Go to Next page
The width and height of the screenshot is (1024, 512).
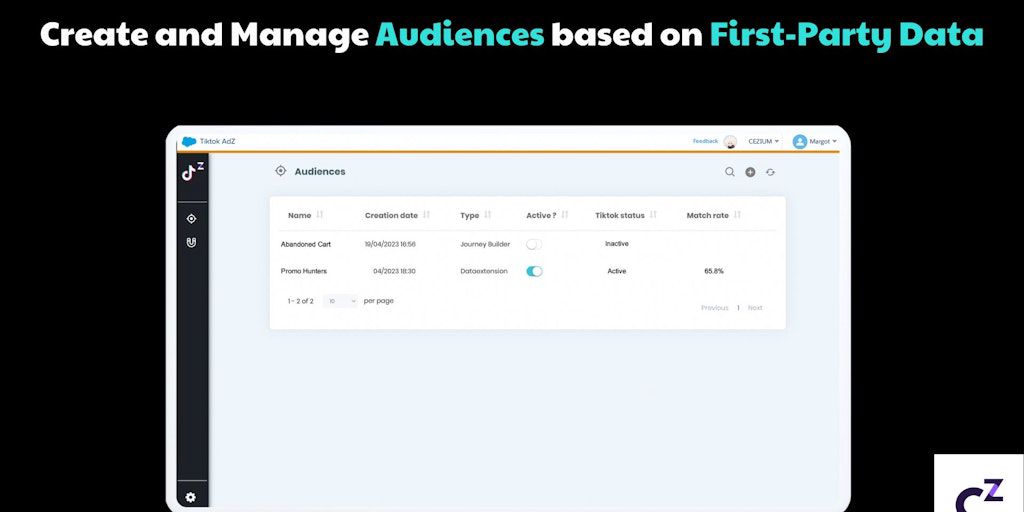click(755, 308)
